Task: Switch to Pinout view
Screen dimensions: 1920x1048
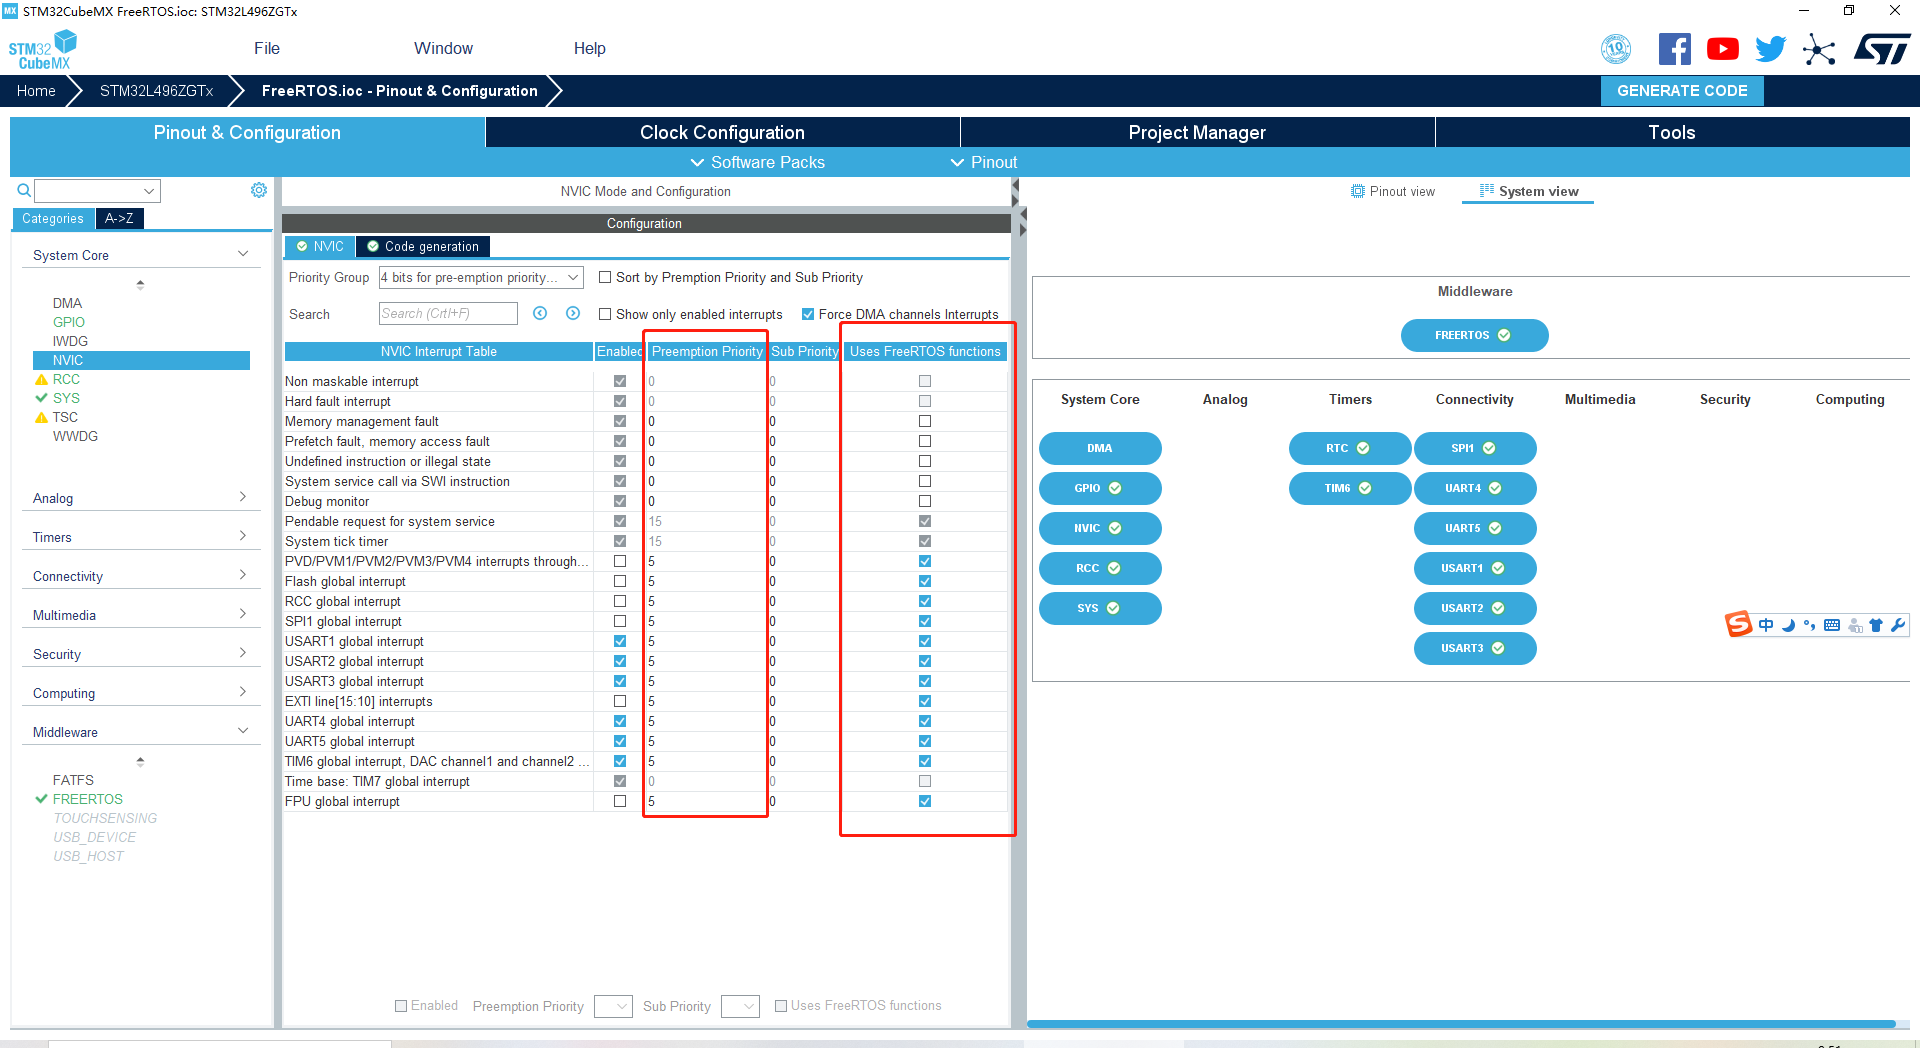Action: (x=1392, y=191)
